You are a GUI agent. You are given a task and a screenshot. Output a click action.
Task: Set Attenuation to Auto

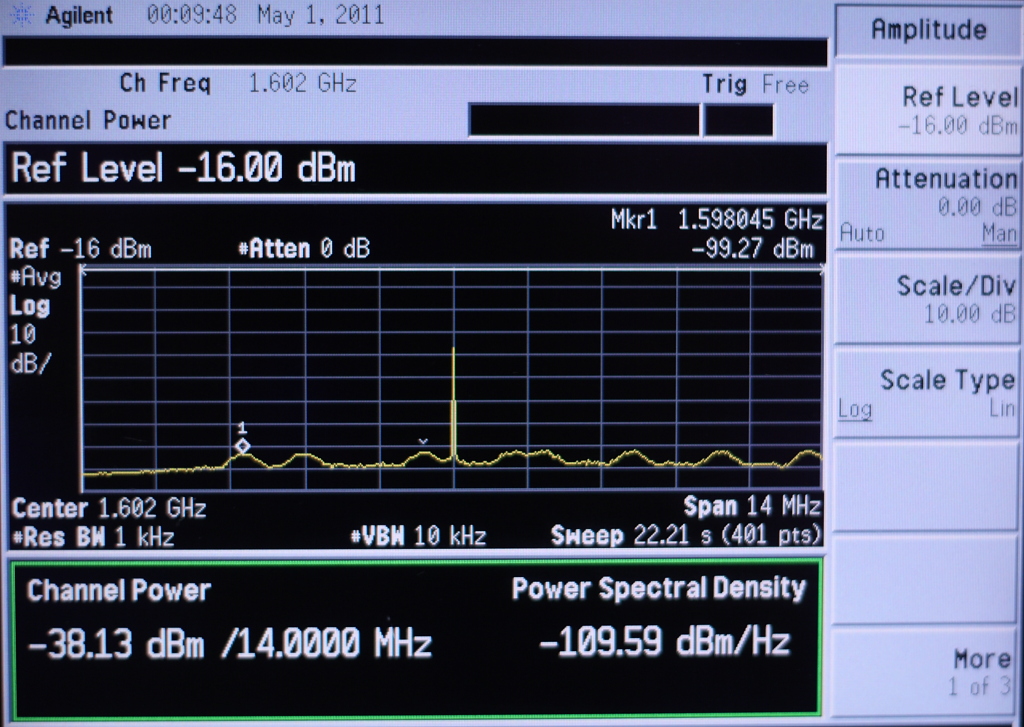point(862,233)
